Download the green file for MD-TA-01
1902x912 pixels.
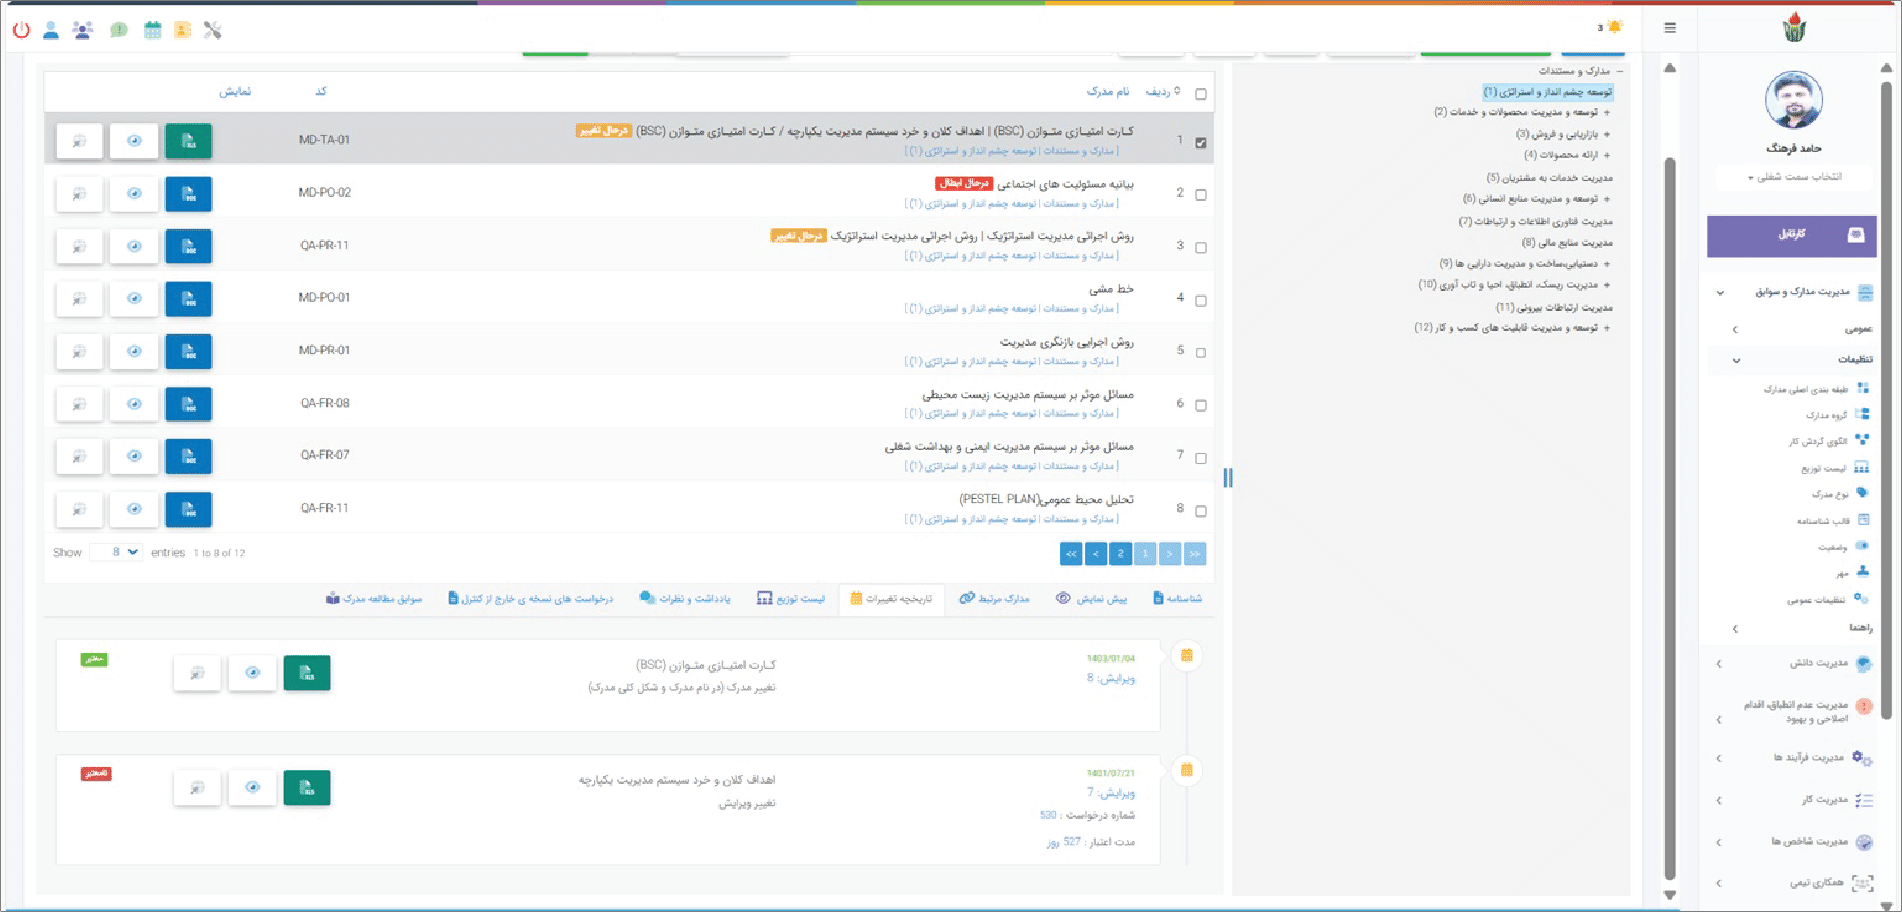[188, 141]
